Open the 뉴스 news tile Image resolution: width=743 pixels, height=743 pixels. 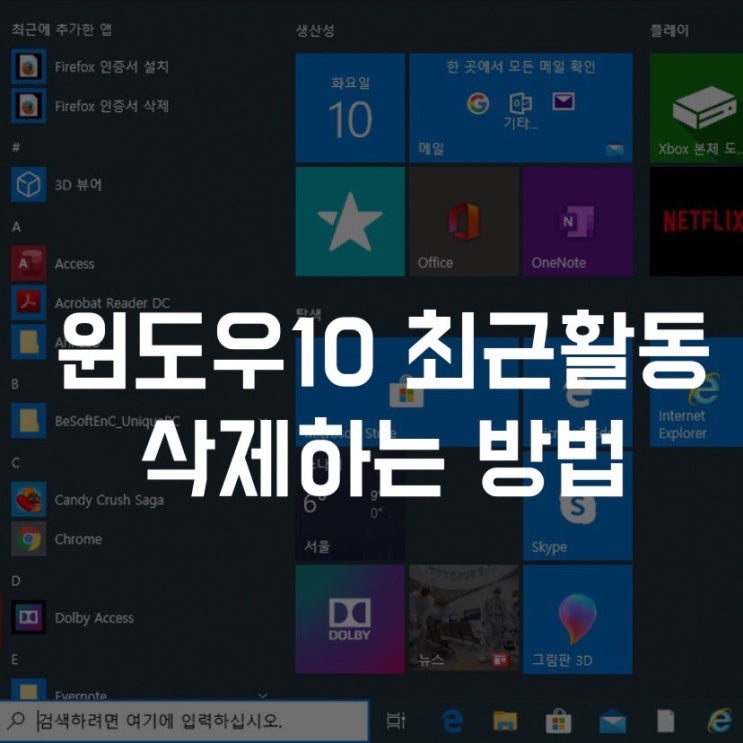[x=464, y=619]
